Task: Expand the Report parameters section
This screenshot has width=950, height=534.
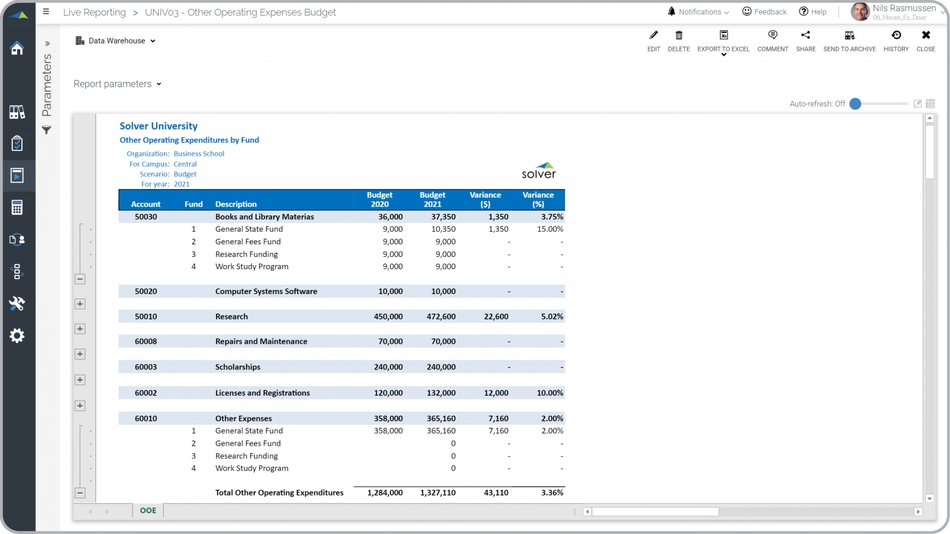Action: tap(117, 84)
